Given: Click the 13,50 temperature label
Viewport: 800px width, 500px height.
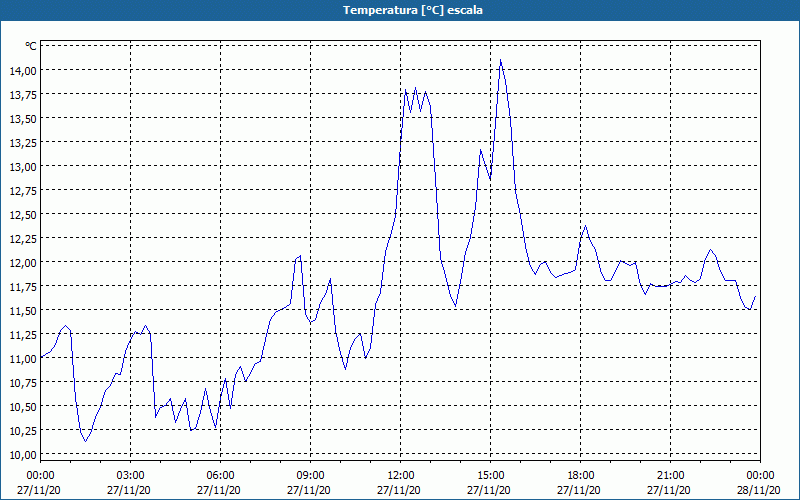Looking at the screenshot, I should tap(23, 118).
